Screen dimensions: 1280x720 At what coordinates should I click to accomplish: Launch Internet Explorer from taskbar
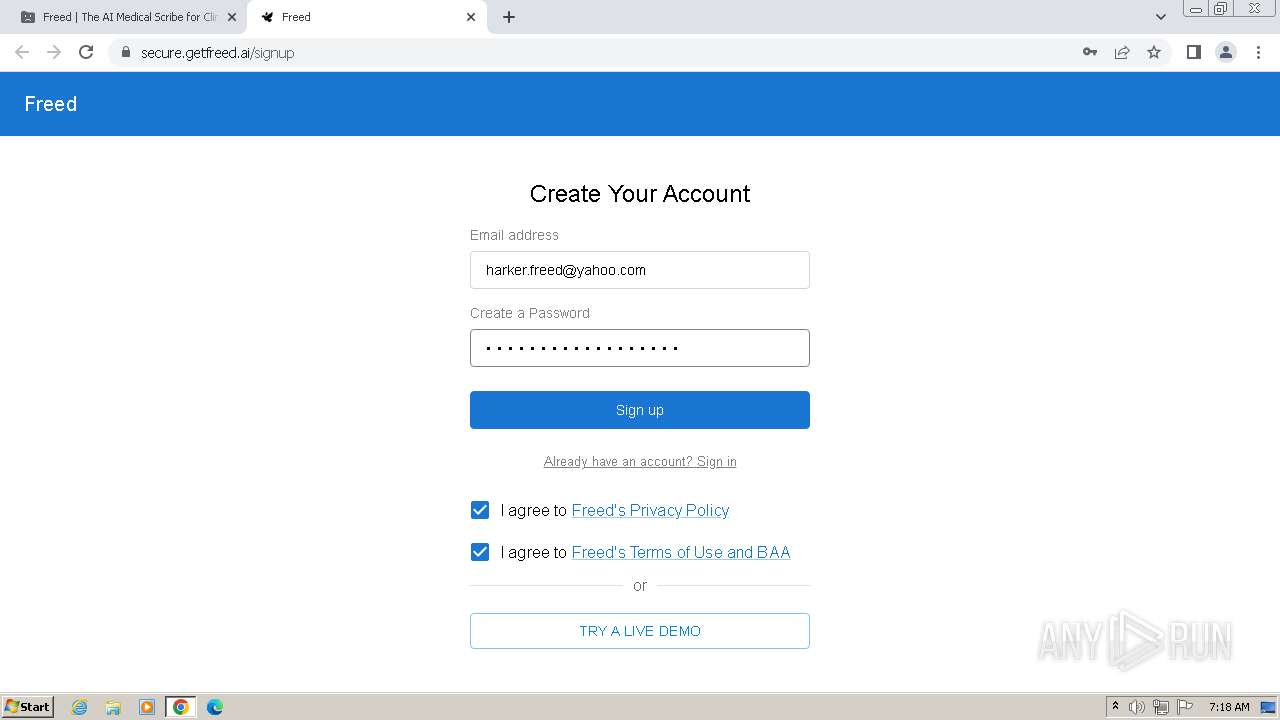[x=80, y=707]
